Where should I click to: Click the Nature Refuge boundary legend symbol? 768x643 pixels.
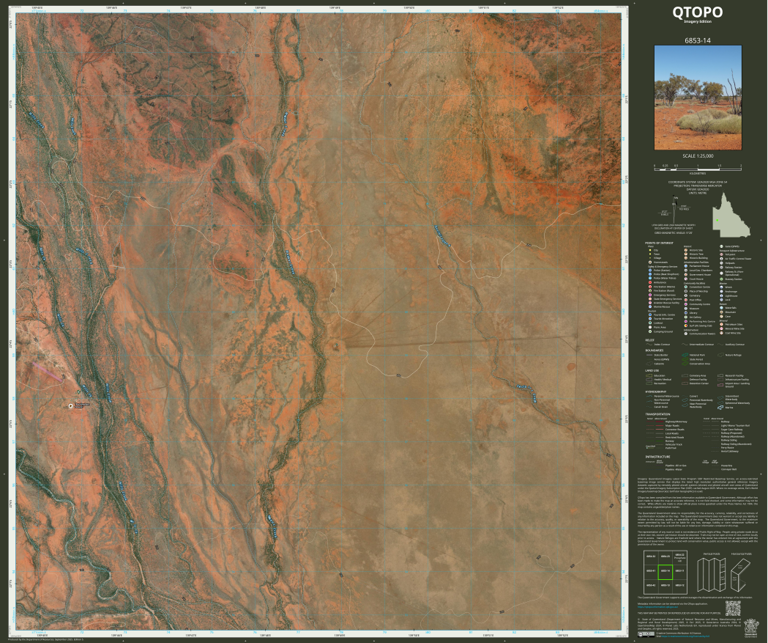[x=720, y=355]
